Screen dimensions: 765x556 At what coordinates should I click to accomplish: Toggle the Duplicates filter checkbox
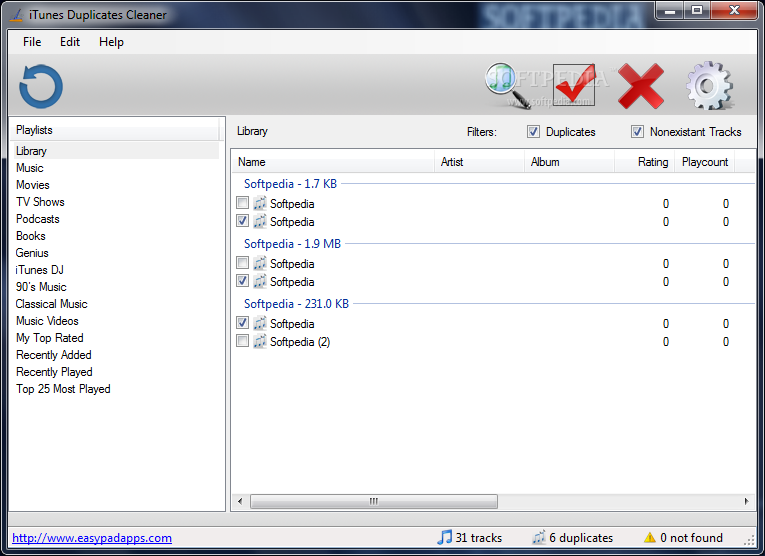533,132
